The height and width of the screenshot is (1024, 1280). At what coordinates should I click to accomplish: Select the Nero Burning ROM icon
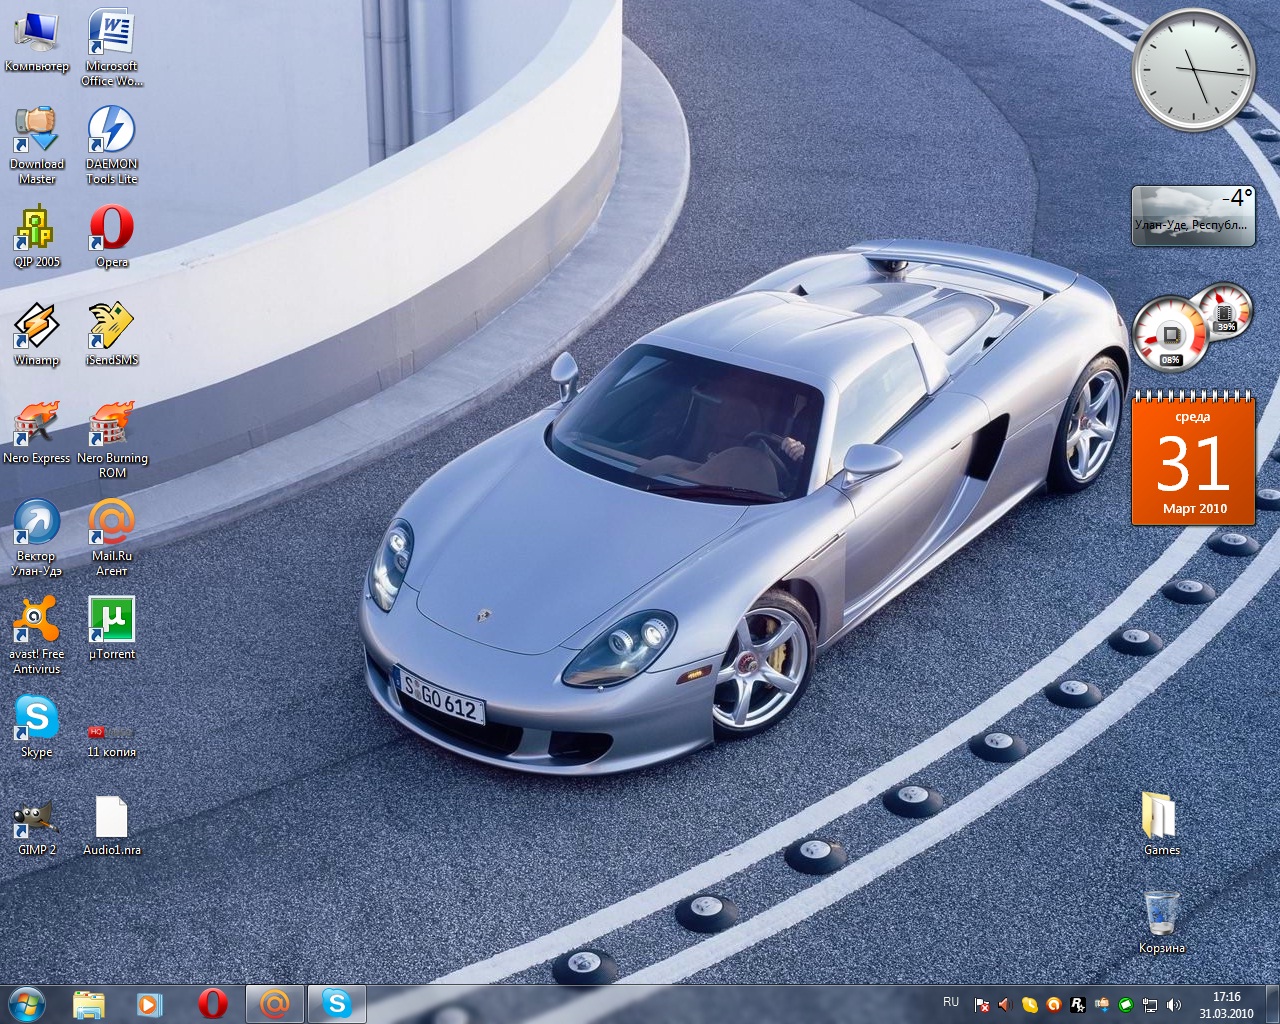click(x=111, y=426)
